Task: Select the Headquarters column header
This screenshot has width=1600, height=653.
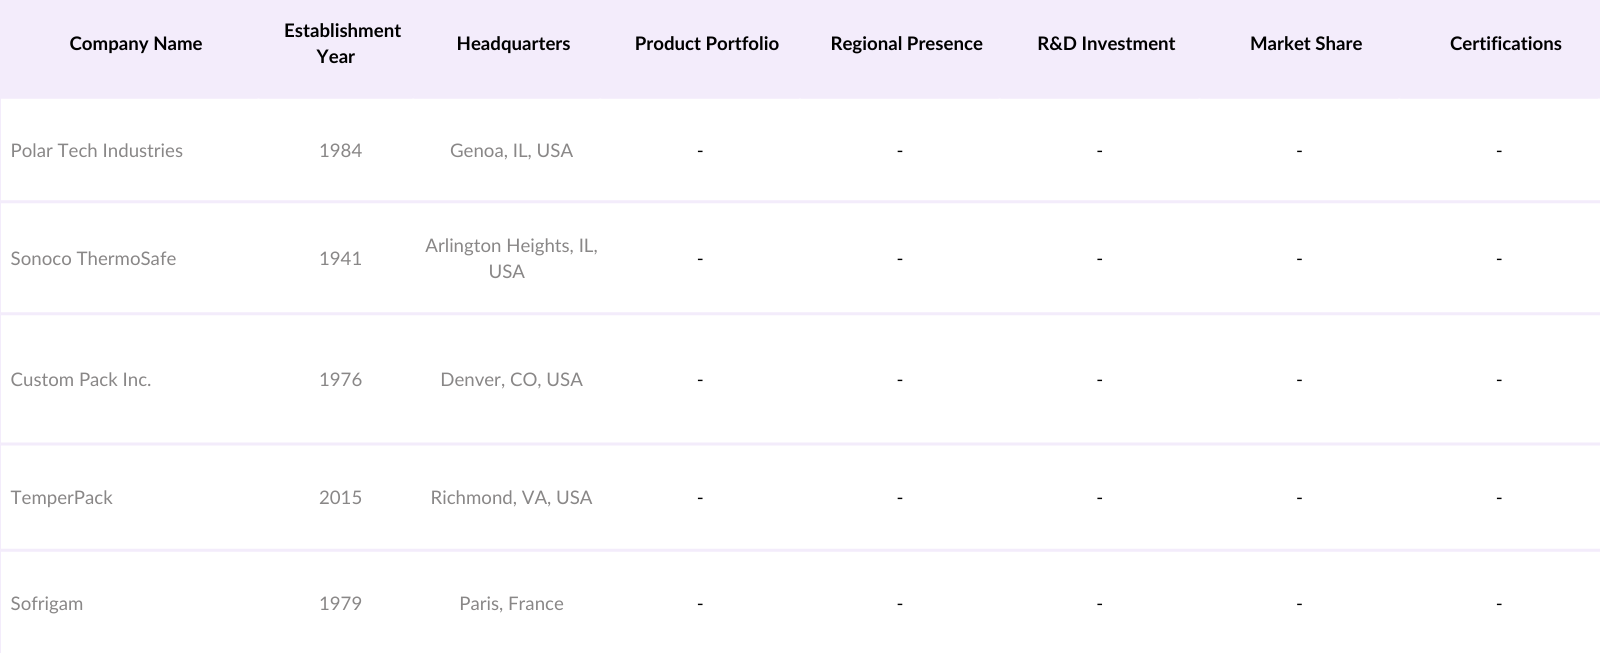Action: (x=513, y=44)
